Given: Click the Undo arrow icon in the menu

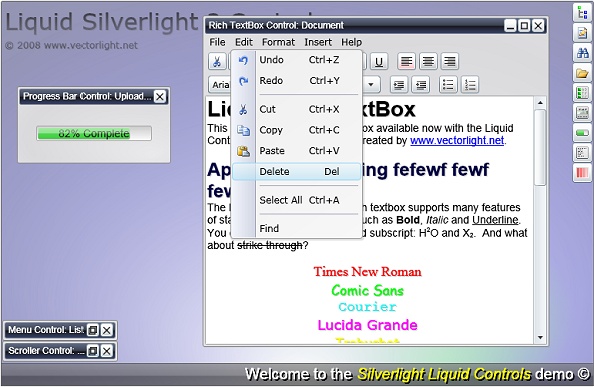Looking at the screenshot, I should [x=243, y=60].
